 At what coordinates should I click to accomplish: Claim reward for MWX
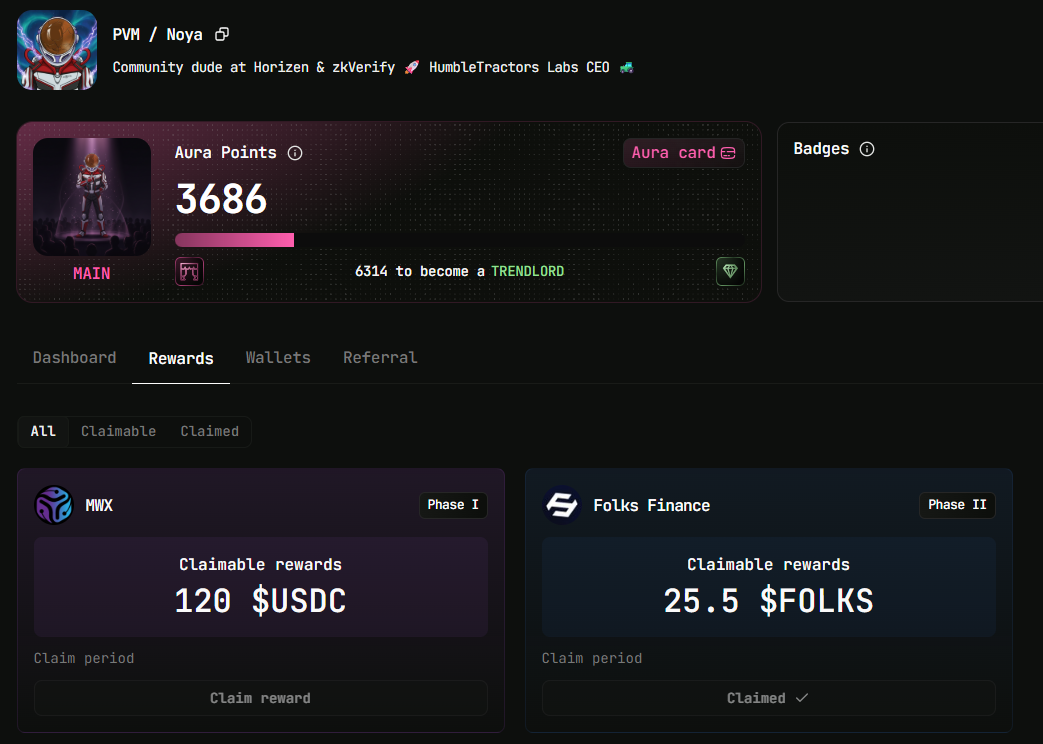[x=261, y=698]
